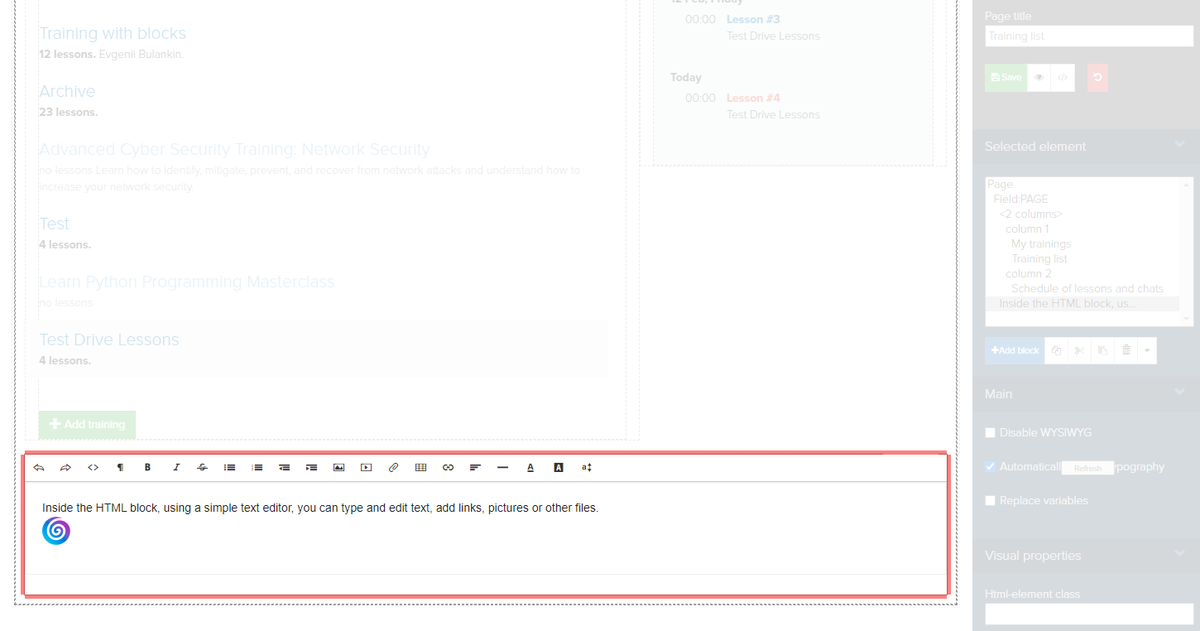
Task: Paste a block with the clipboard icon
Action: point(1102,351)
